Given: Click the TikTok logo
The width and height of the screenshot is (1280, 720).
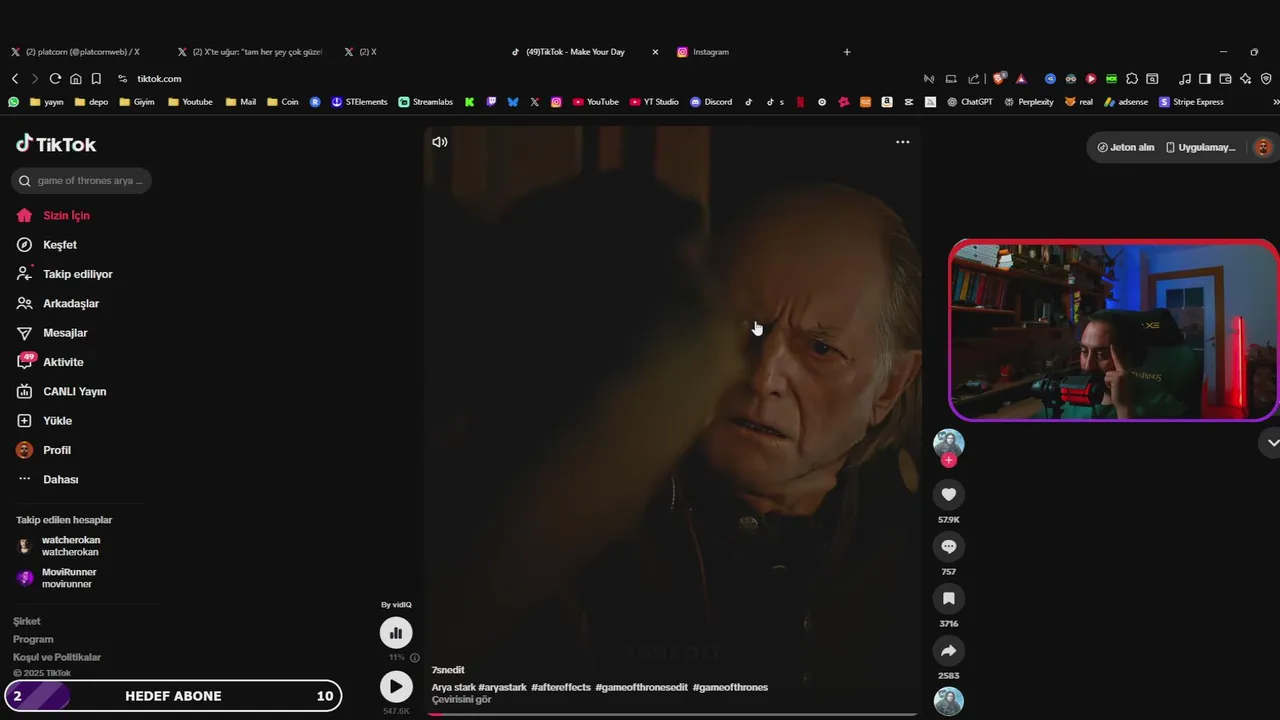Looking at the screenshot, I should 56,144.
